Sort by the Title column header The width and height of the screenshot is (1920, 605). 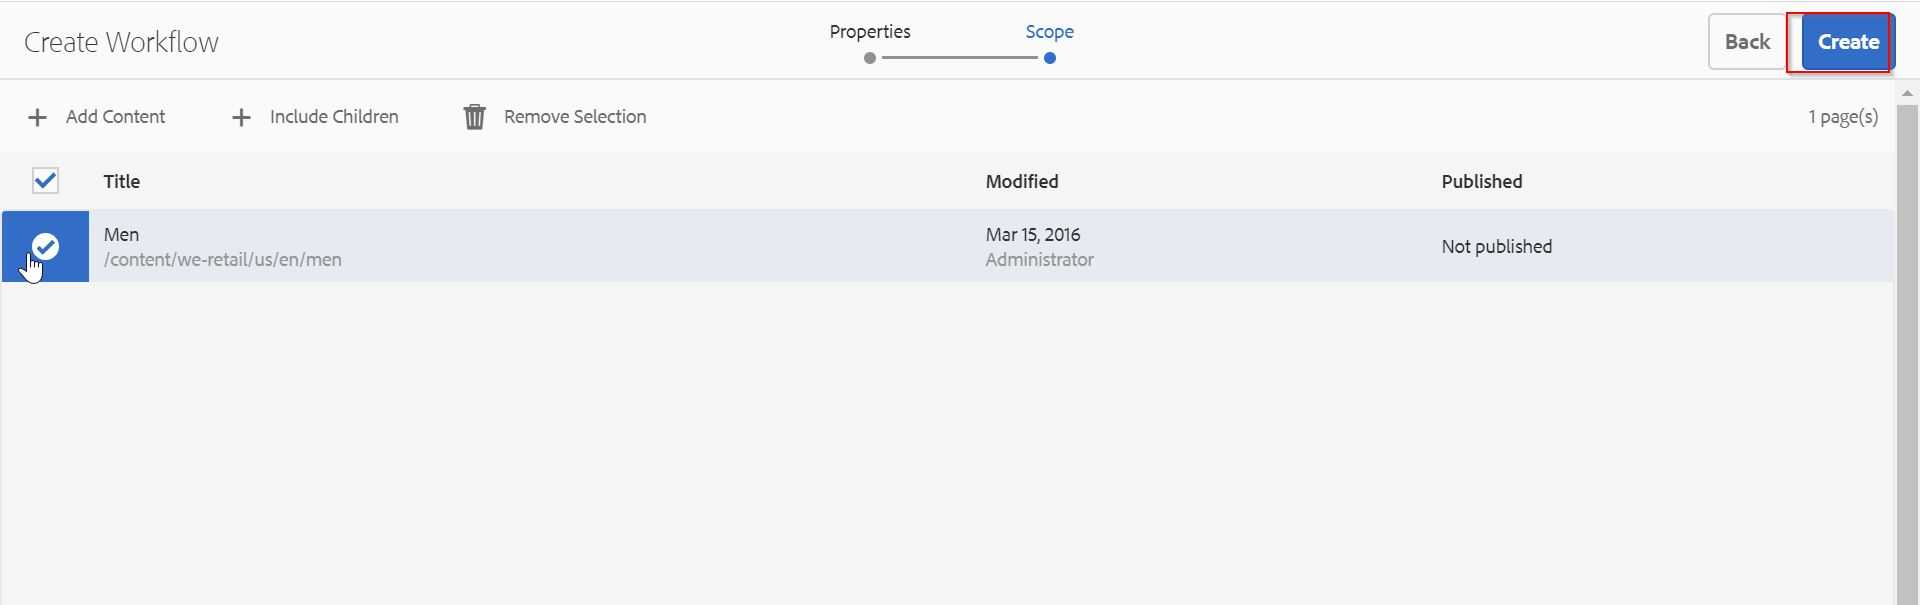point(122,182)
